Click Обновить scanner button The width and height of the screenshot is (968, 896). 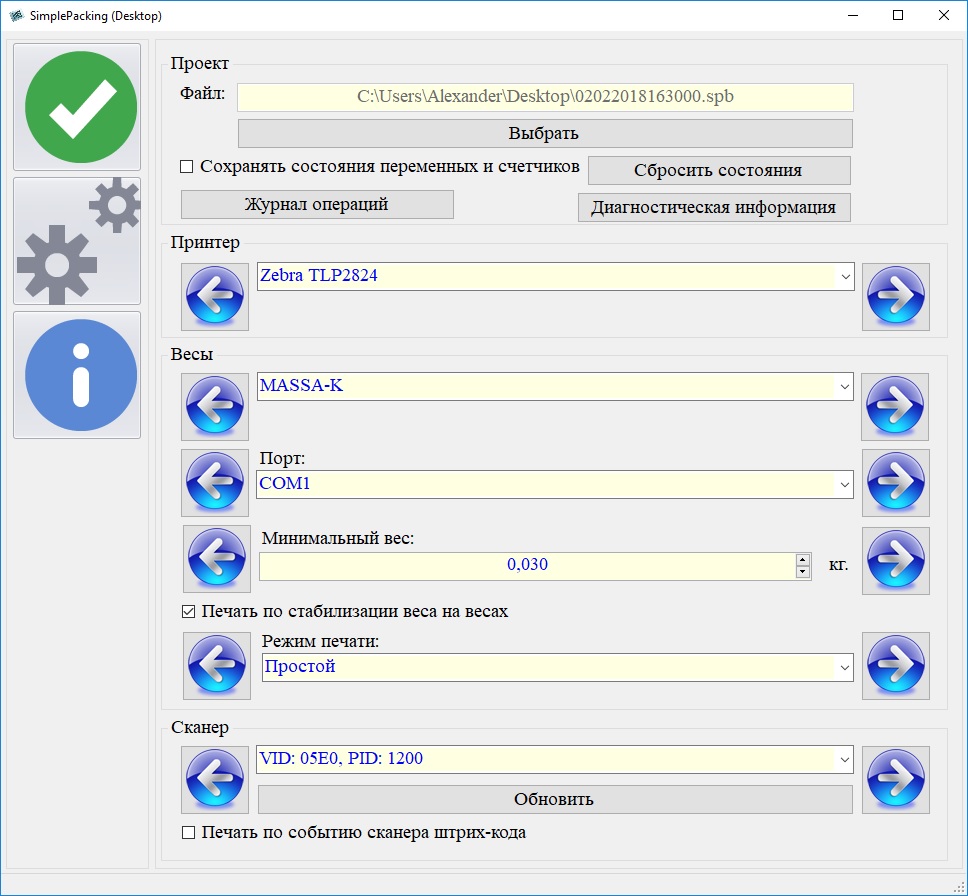point(555,800)
